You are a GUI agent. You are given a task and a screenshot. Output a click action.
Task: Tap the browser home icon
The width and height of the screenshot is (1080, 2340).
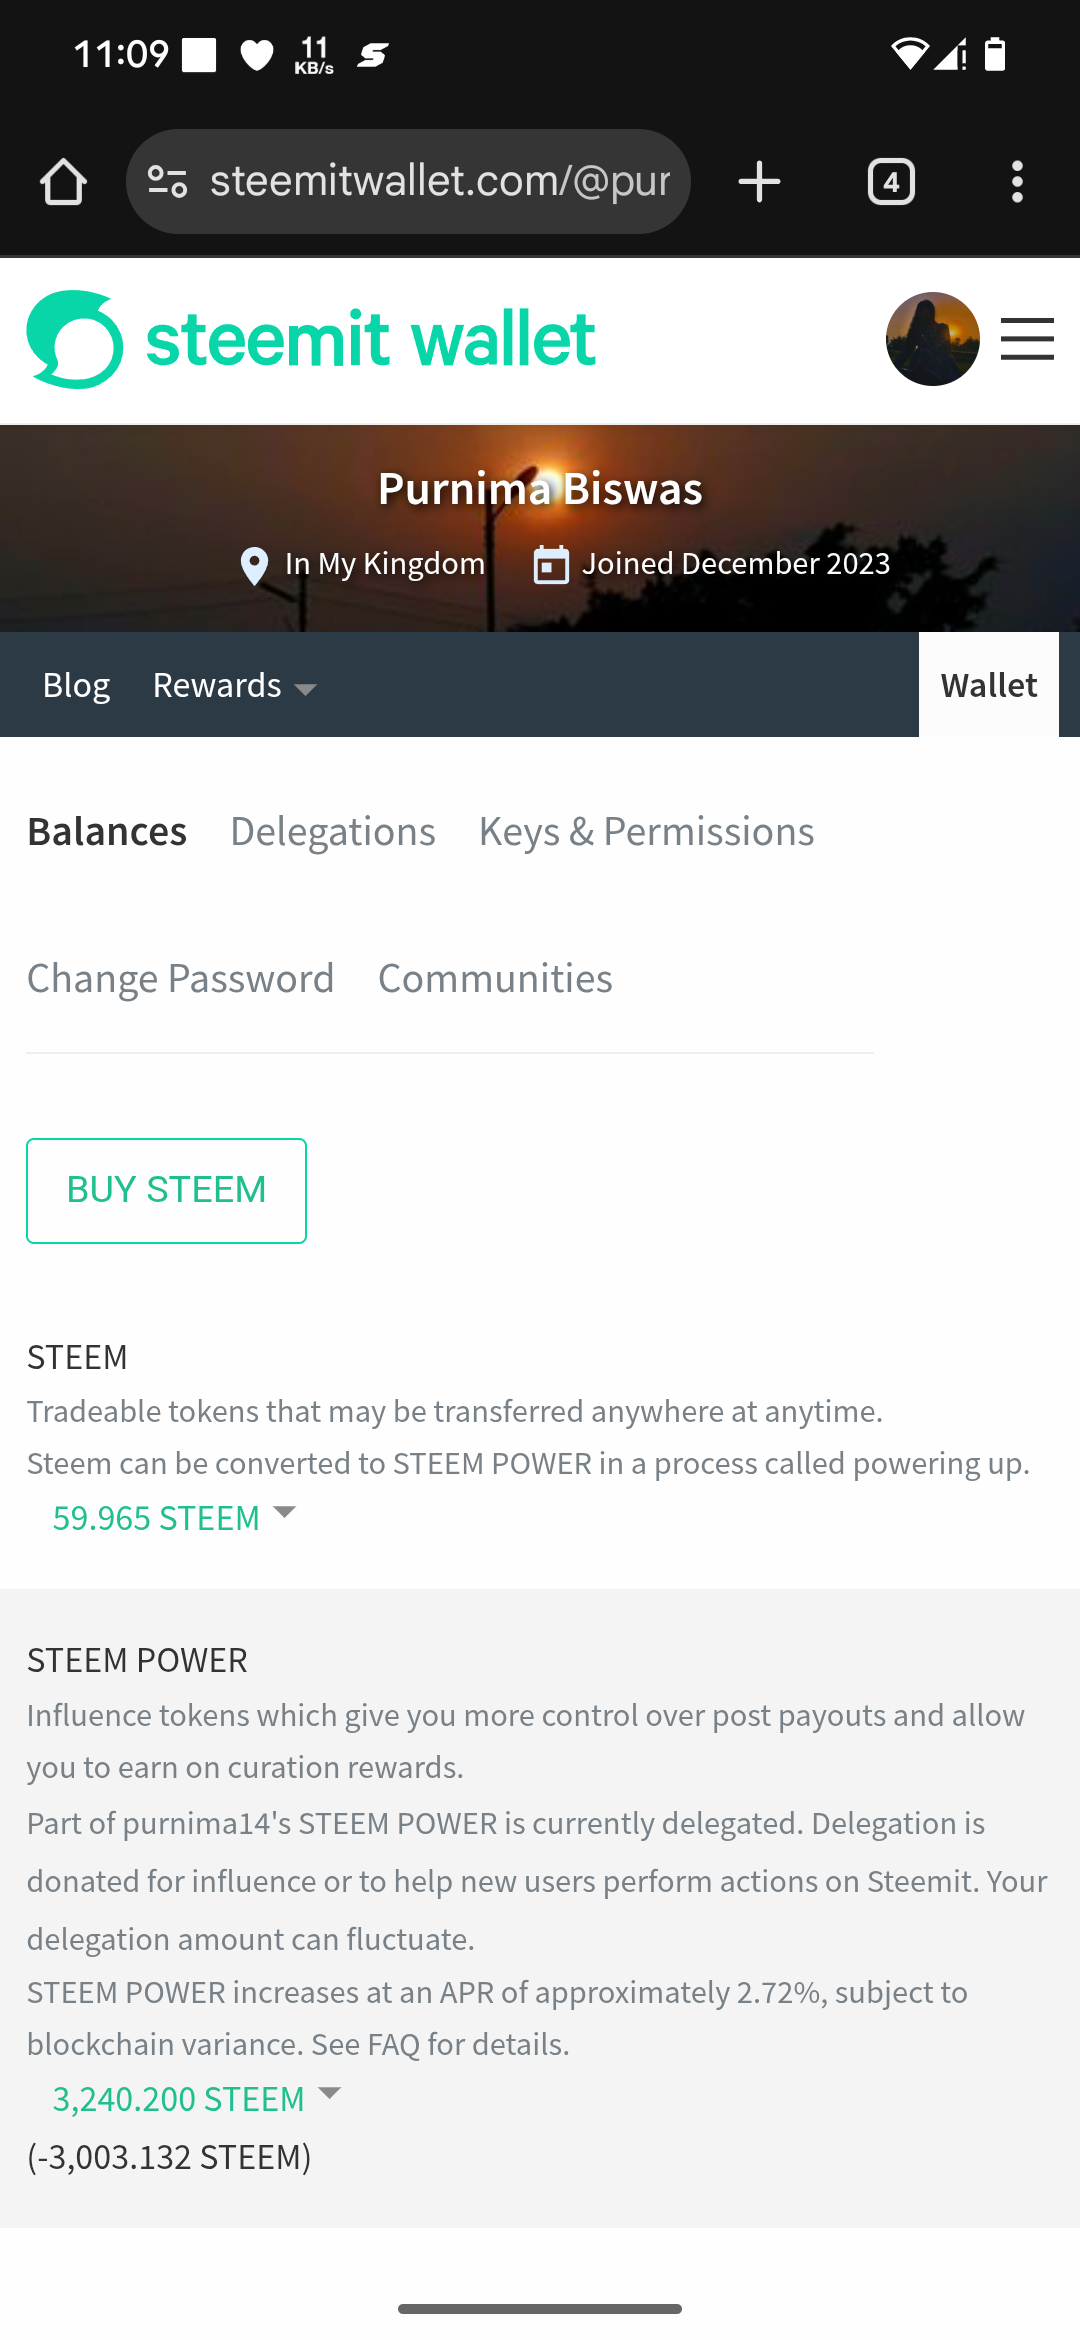pyautogui.click(x=63, y=182)
